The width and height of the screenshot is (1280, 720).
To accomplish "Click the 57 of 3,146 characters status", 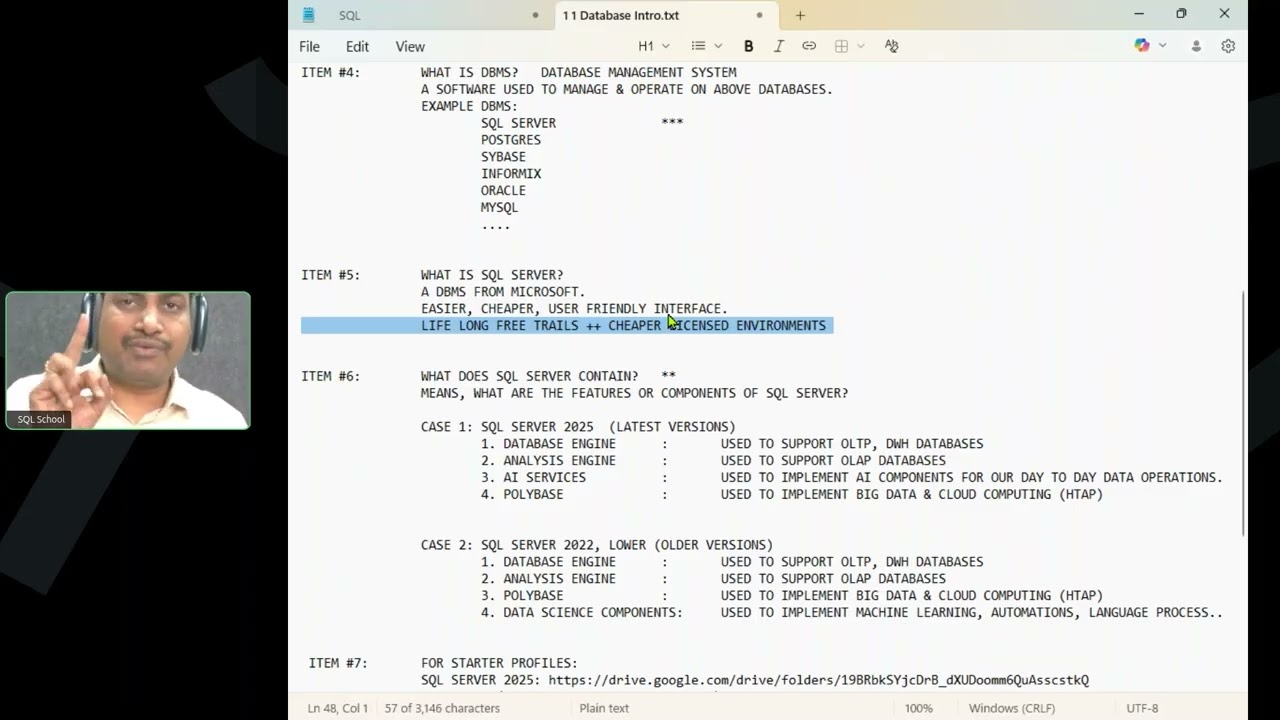I will point(442,708).
